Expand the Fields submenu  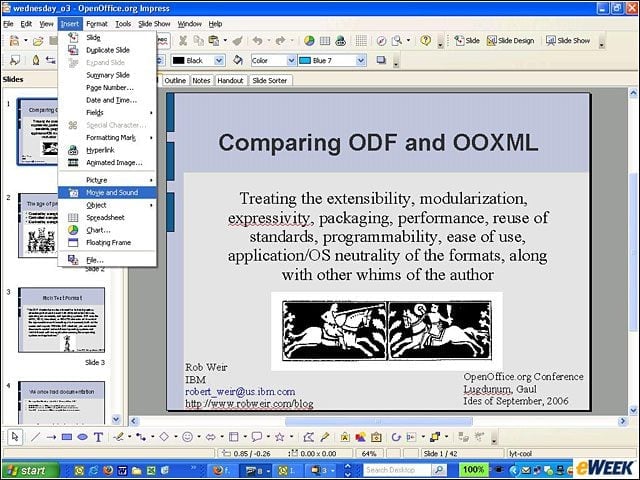pyautogui.click(x=107, y=113)
